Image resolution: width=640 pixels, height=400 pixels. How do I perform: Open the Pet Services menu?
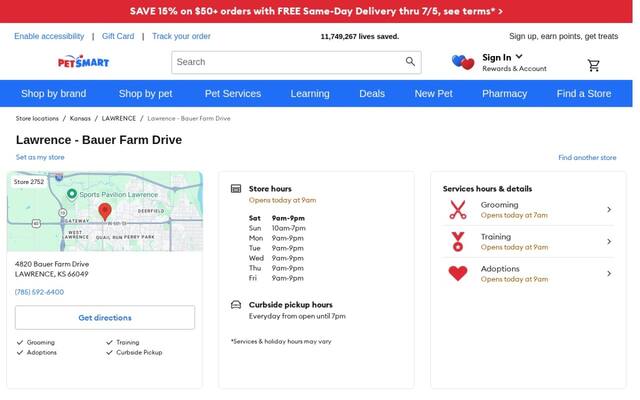(x=233, y=93)
